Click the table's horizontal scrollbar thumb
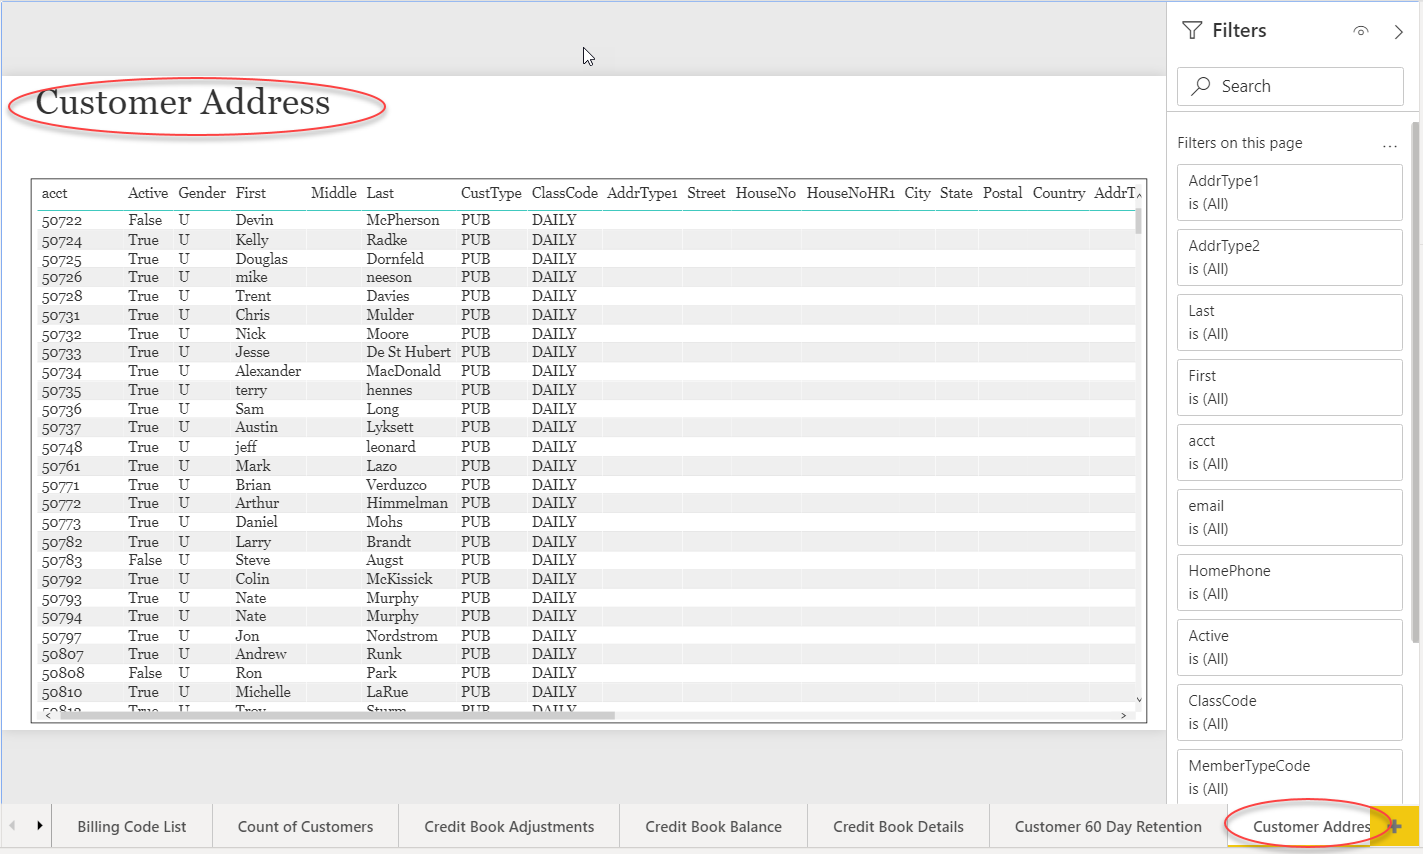The image size is (1423, 854). 337,715
